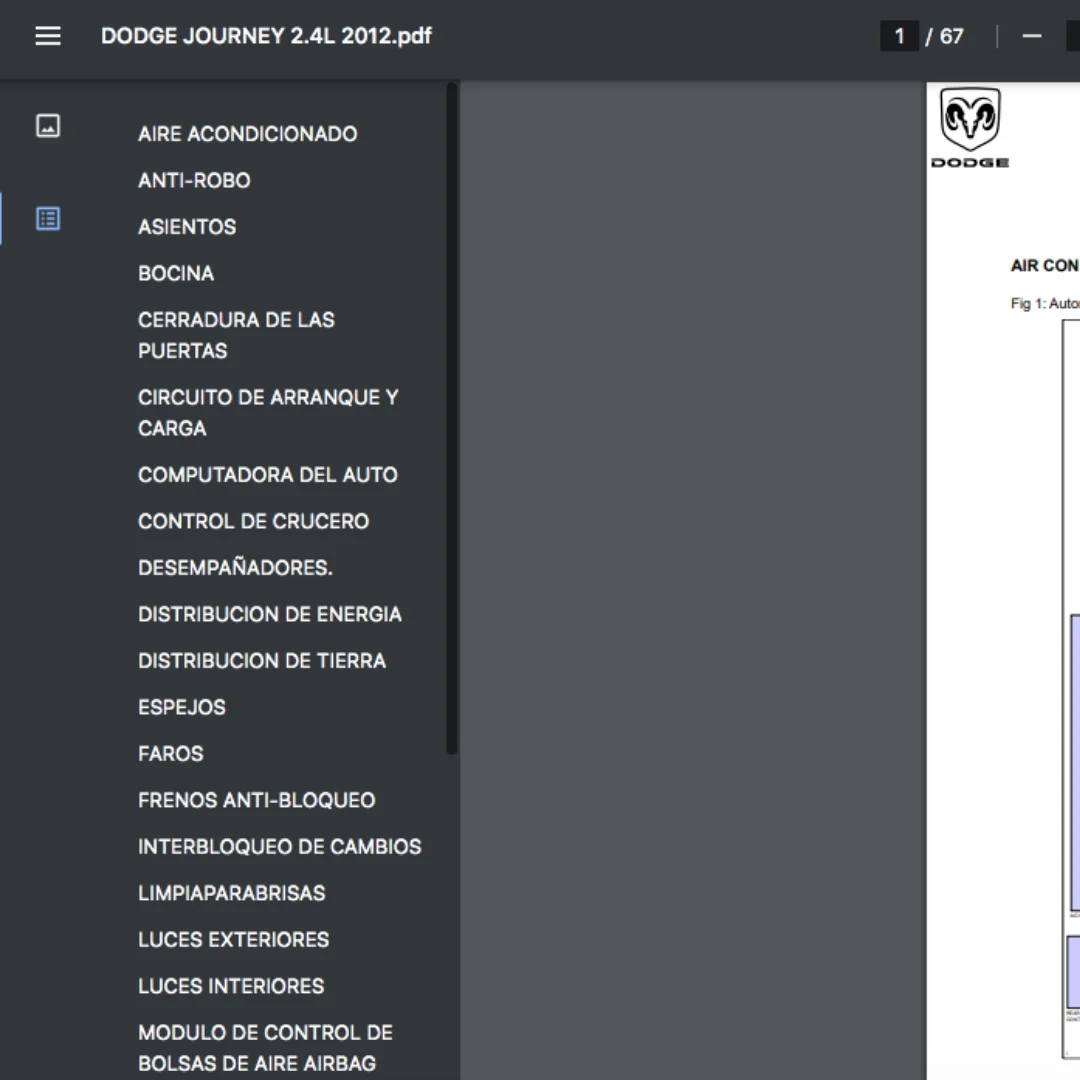This screenshot has height=1080, width=1080.
Task: Click the outline panel scrollbar
Action: tap(452, 418)
